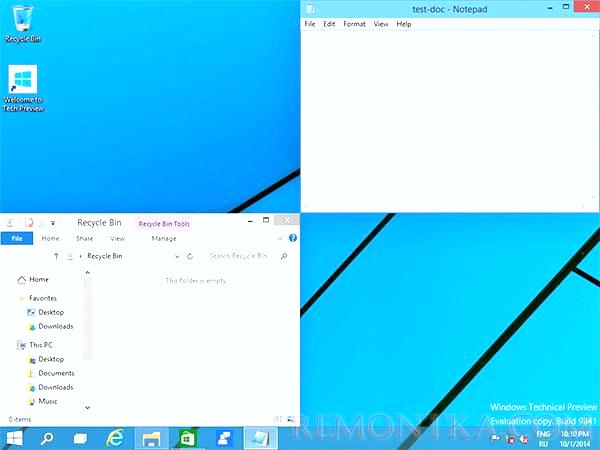Switch to File Explorer on the taskbar
The width and height of the screenshot is (600, 450).
(x=151, y=439)
